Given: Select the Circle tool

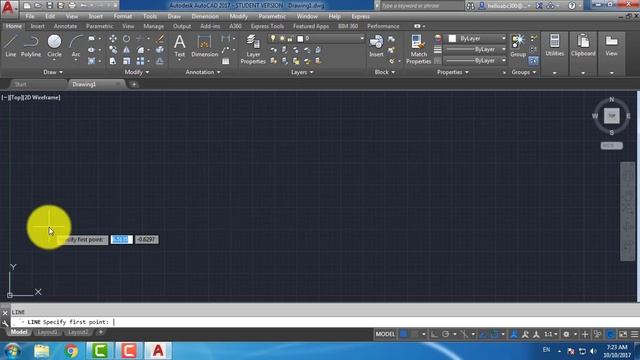Looking at the screenshot, I should tap(54, 46).
